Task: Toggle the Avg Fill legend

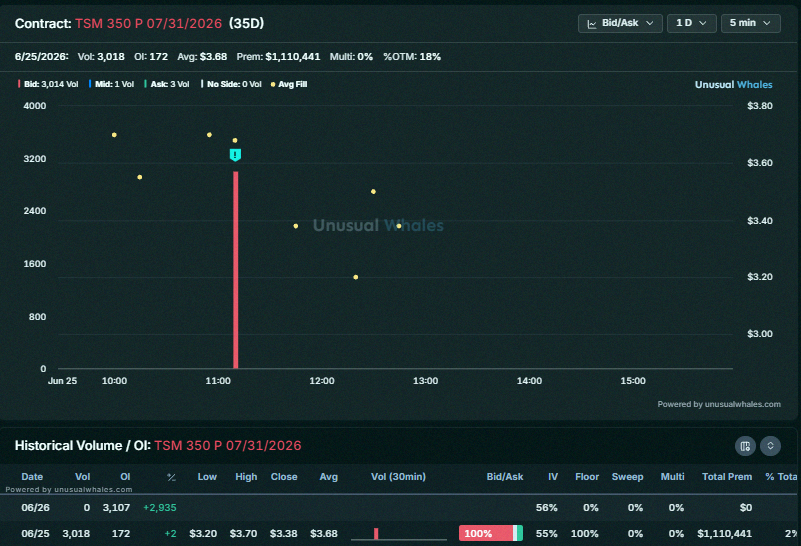Action: click(289, 84)
